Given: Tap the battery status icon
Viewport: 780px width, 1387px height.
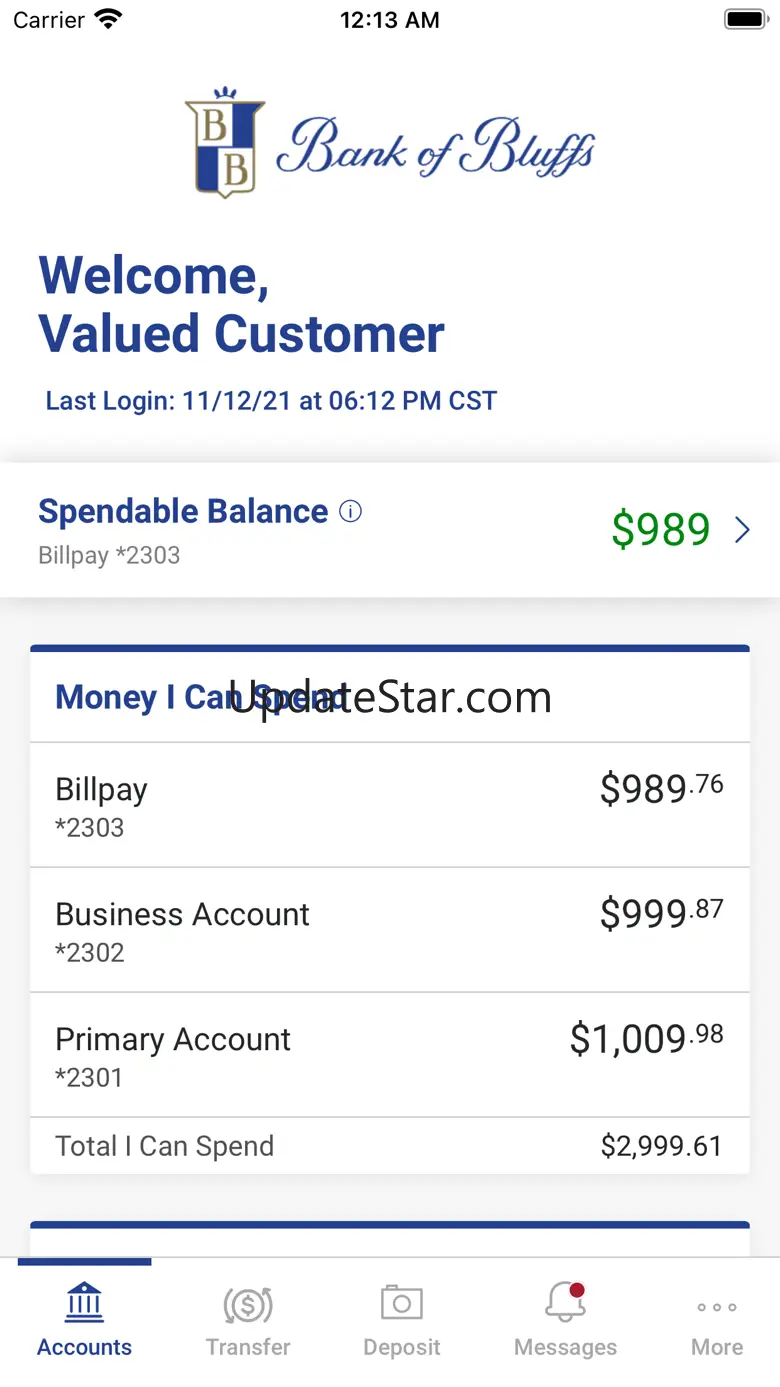Looking at the screenshot, I should (x=745, y=20).
